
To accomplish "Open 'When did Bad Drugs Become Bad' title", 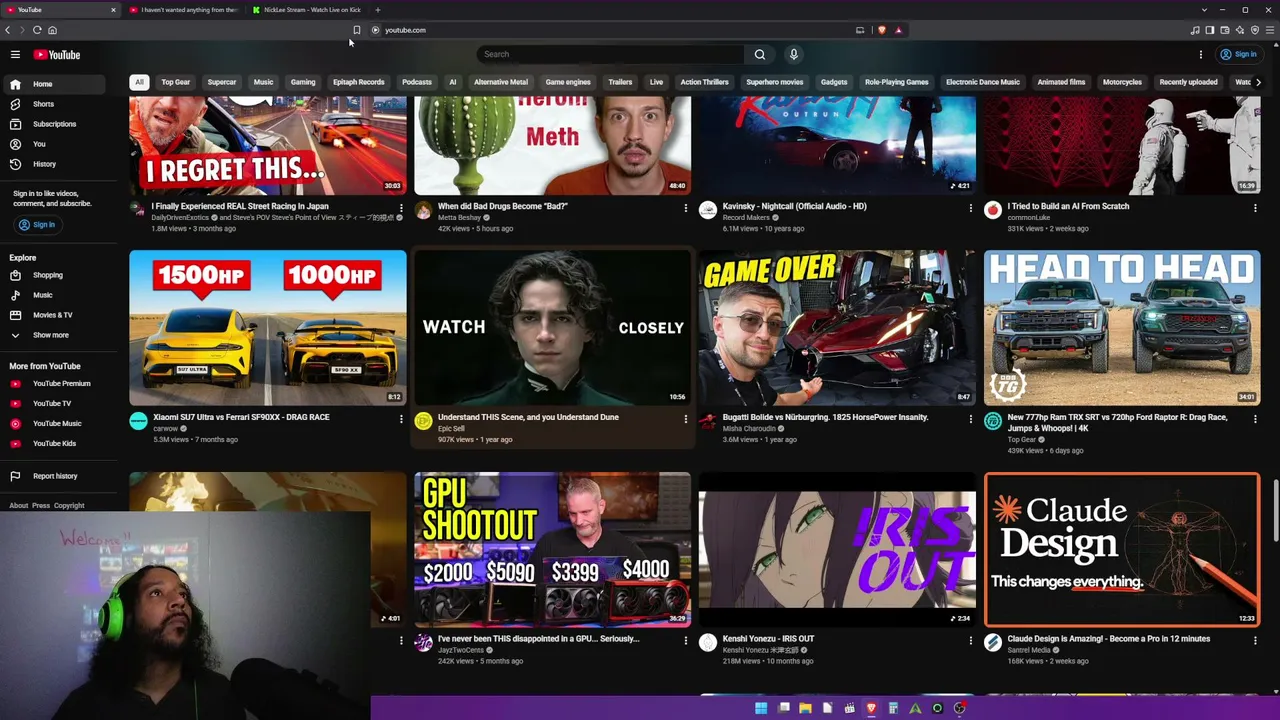I will [503, 206].
